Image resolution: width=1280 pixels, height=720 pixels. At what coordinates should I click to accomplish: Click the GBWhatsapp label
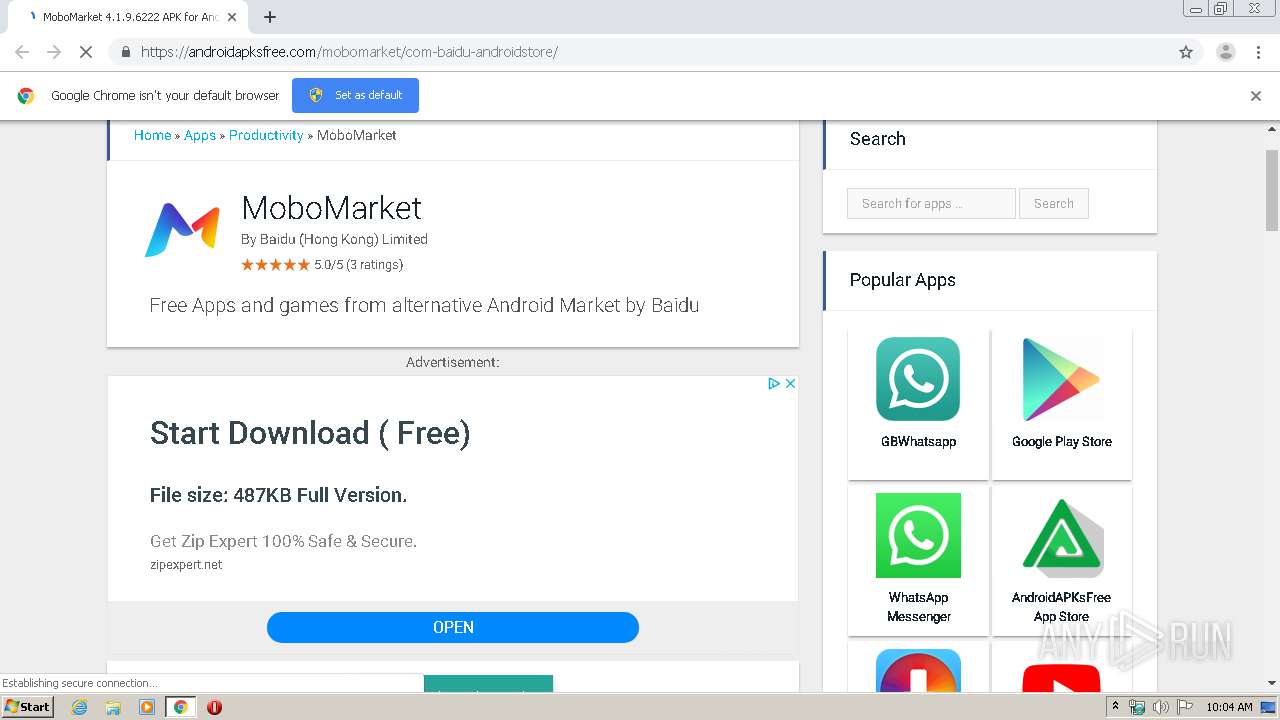tap(918, 441)
